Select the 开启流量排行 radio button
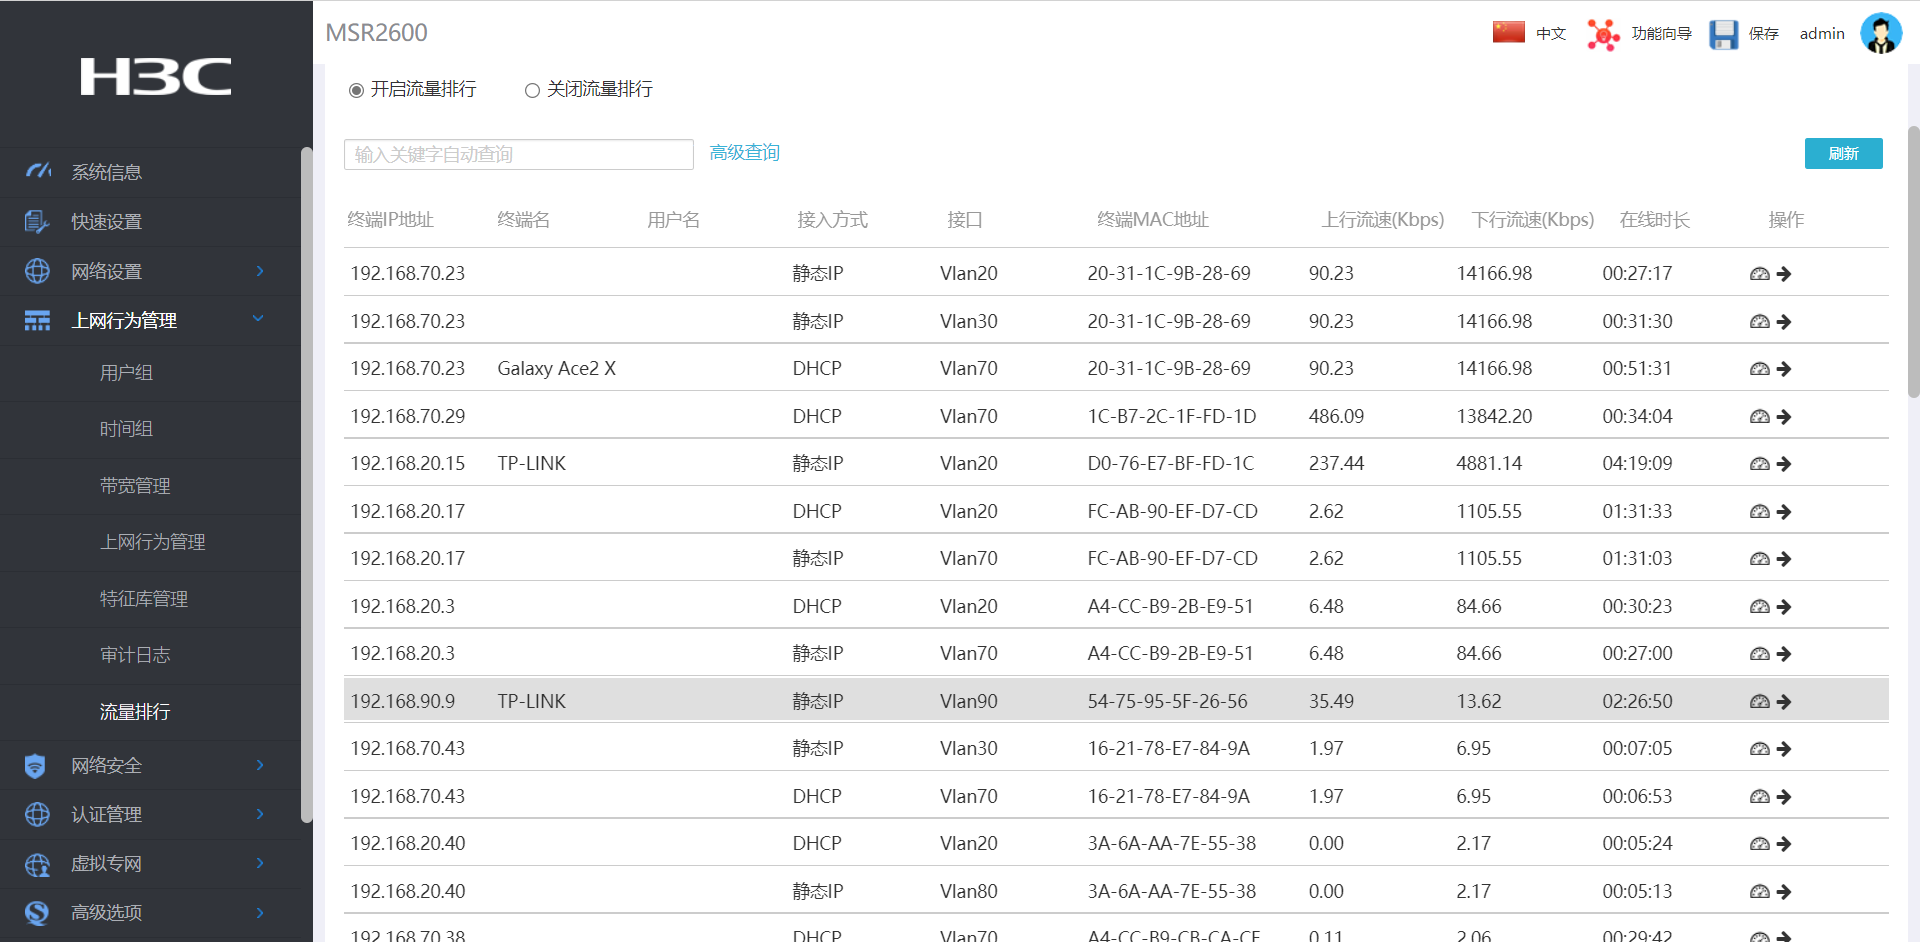 [x=356, y=90]
